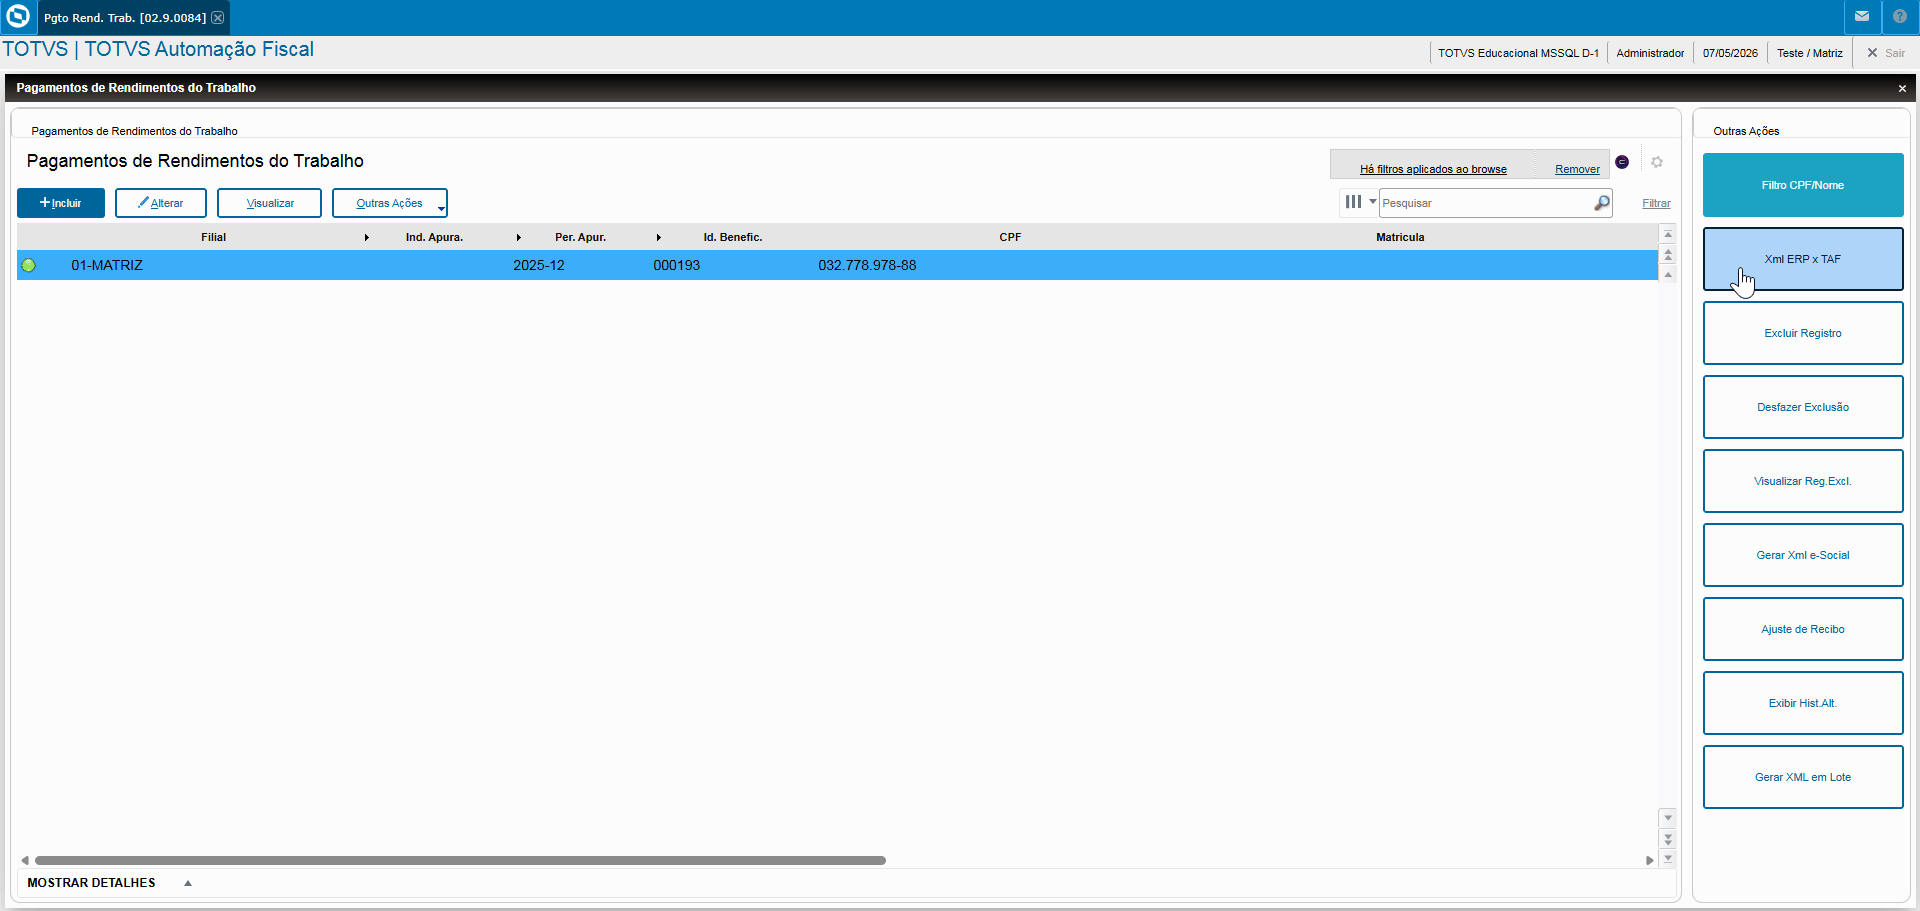Click the arrow after Ind. Apura. column
The width and height of the screenshot is (1920, 911).
click(519, 238)
